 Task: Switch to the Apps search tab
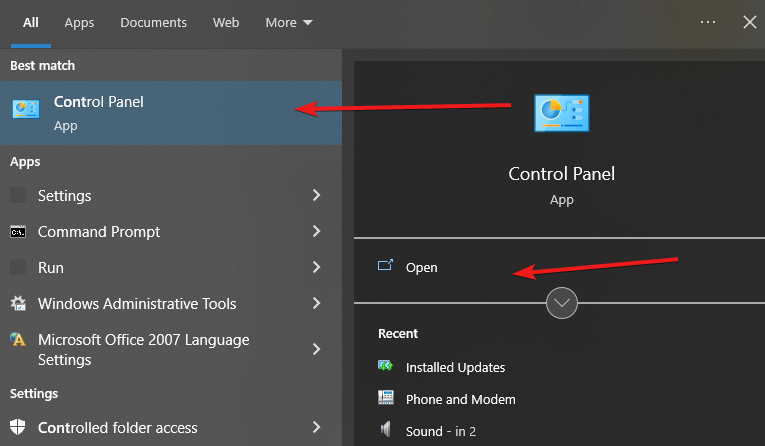click(x=79, y=22)
